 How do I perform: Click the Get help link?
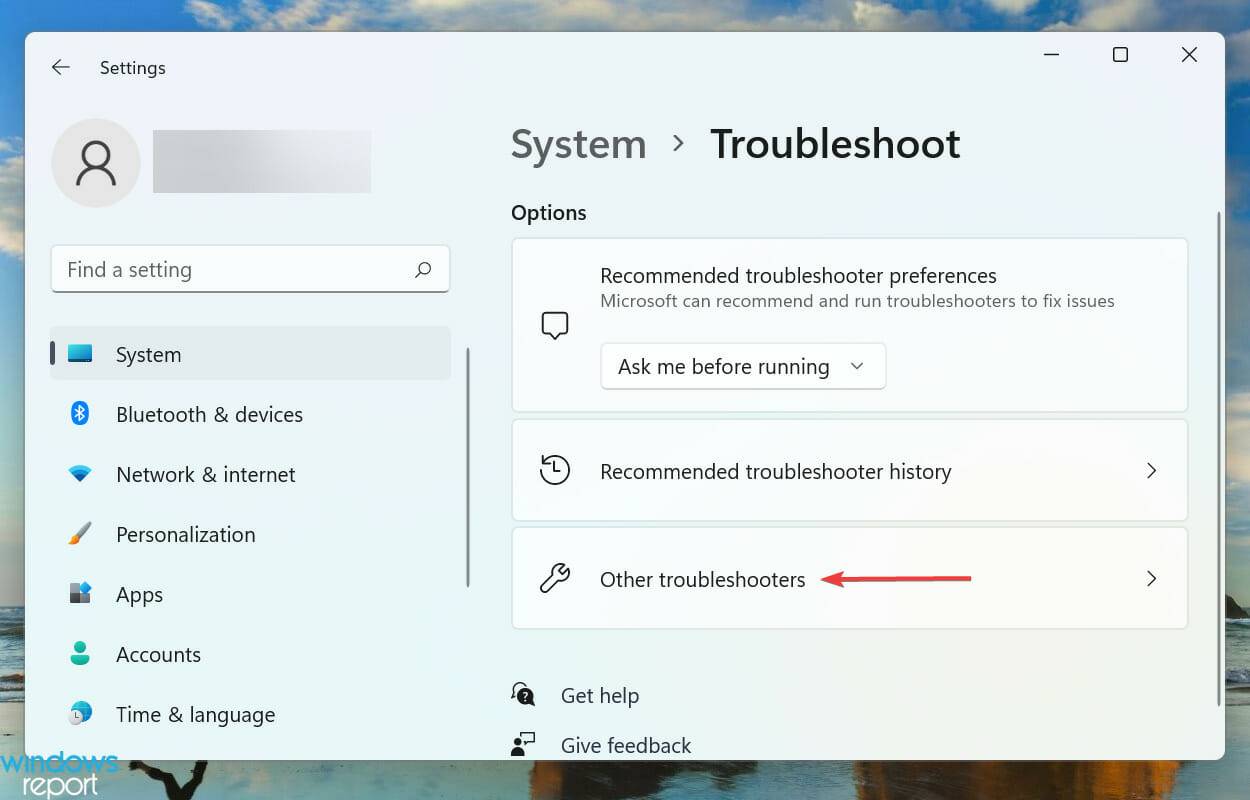pyautogui.click(x=599, y=694)
